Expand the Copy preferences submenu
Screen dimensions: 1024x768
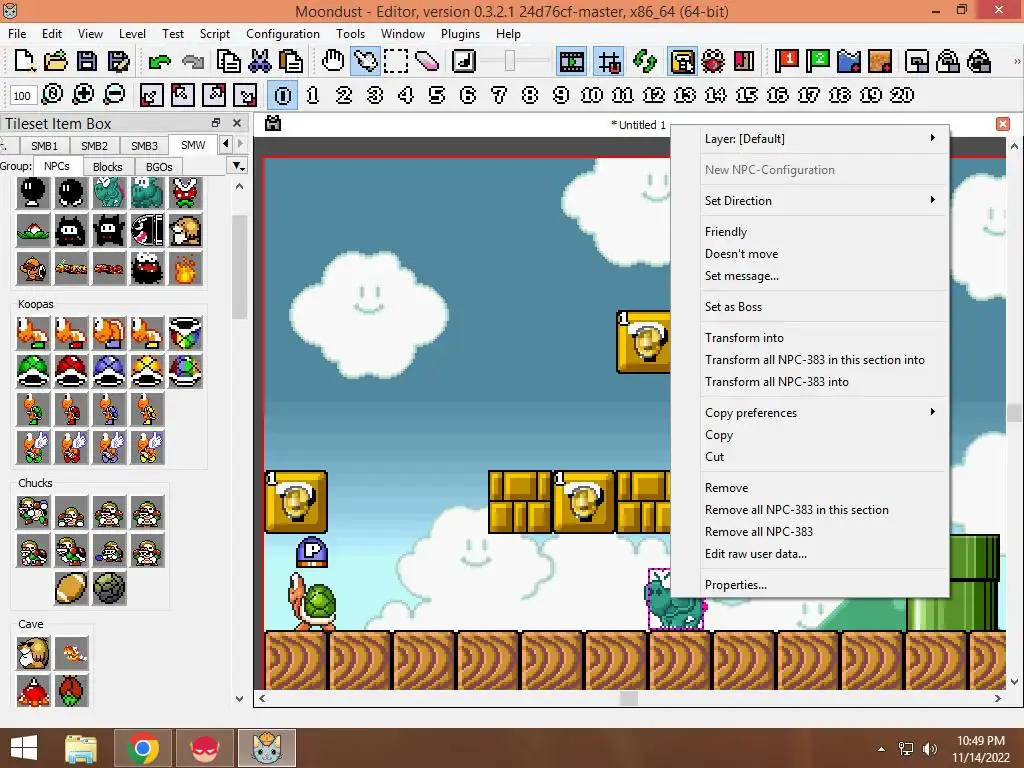coord(820,413)
